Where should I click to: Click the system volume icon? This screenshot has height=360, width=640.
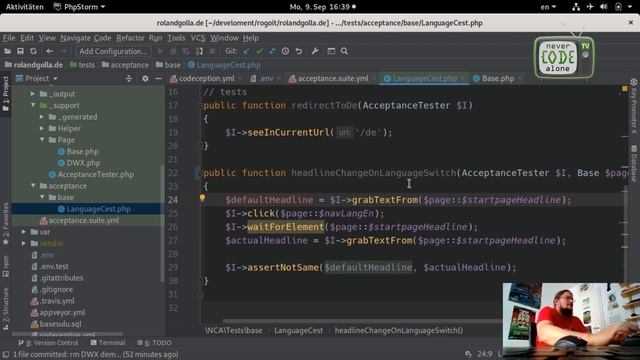[604, 7]
